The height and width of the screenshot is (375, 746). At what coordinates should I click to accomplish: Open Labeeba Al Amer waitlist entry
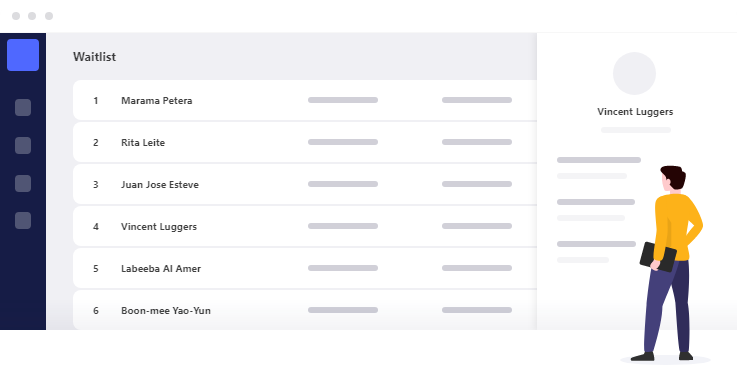pyautogui.click(x=305, y=268)
